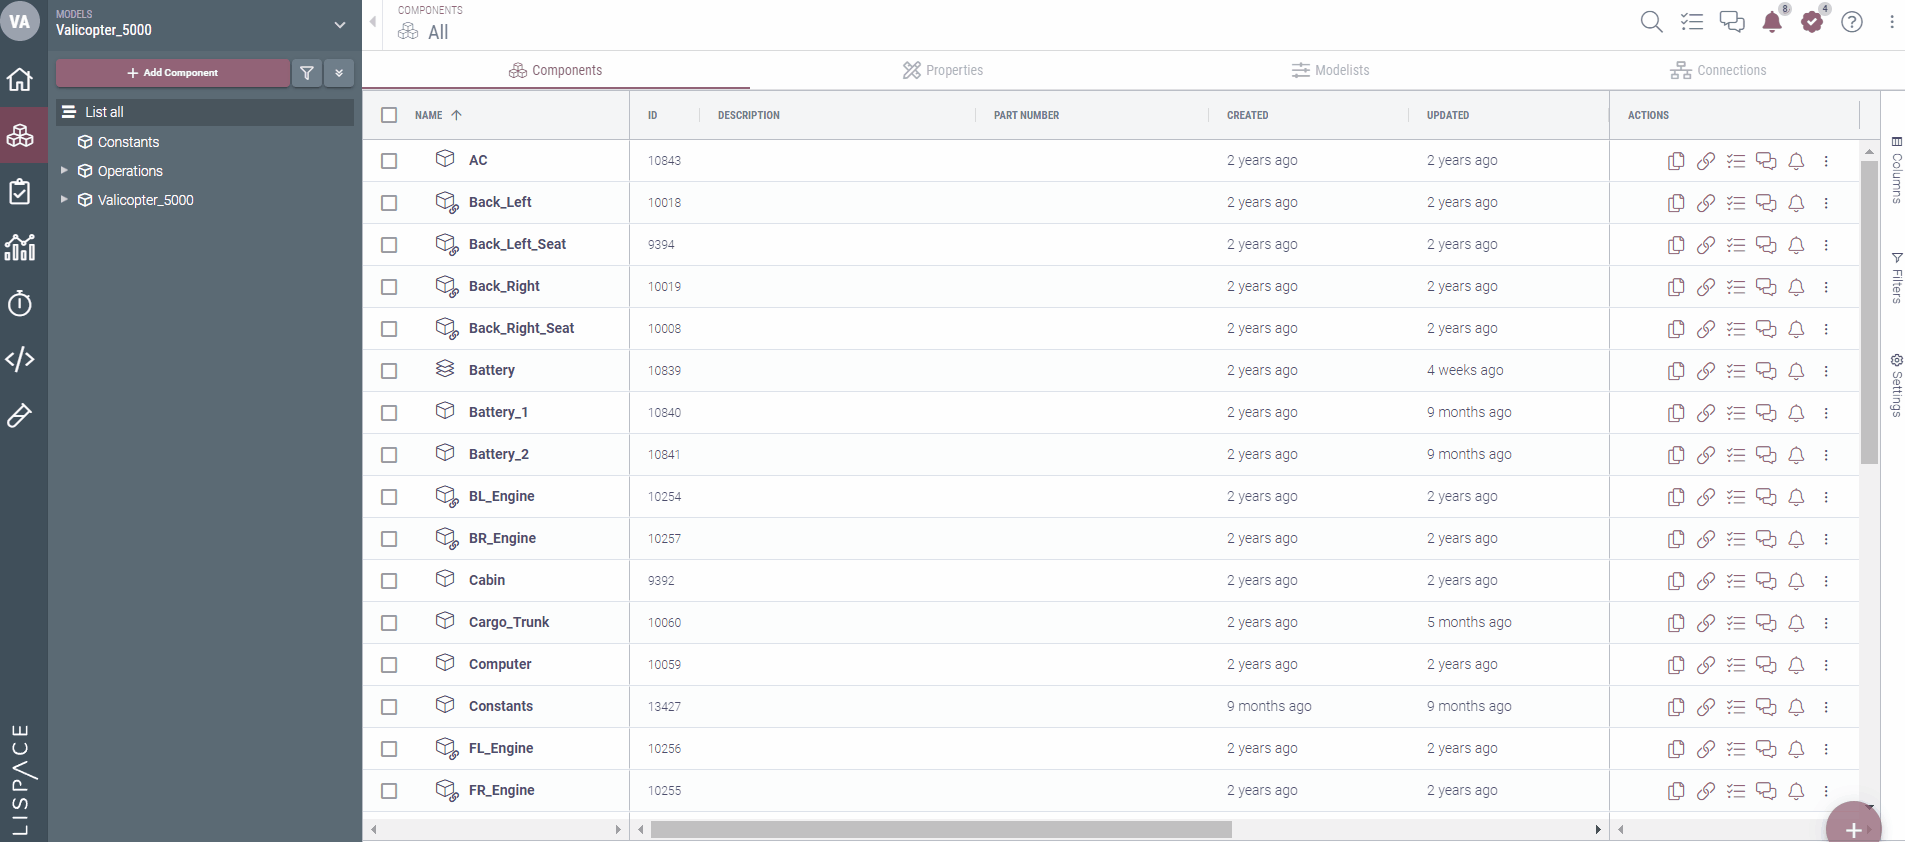Viewport: 1905px width, 842px height.
Task: Open the task list icon in header
Action: pyautogui.click(x=1692, y=22)
